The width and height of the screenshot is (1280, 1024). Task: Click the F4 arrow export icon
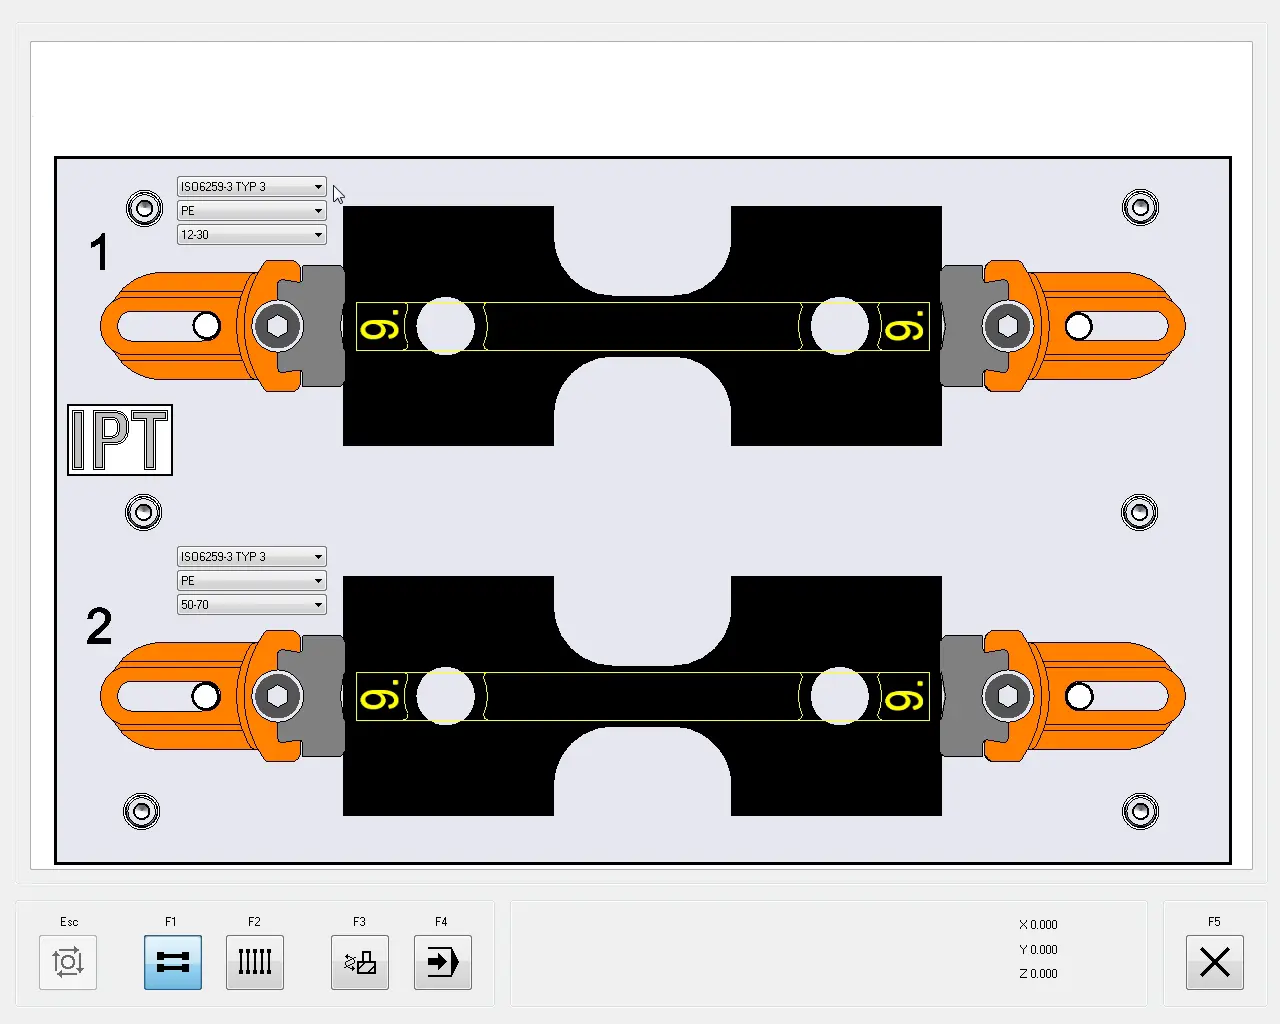coord(442,962)
